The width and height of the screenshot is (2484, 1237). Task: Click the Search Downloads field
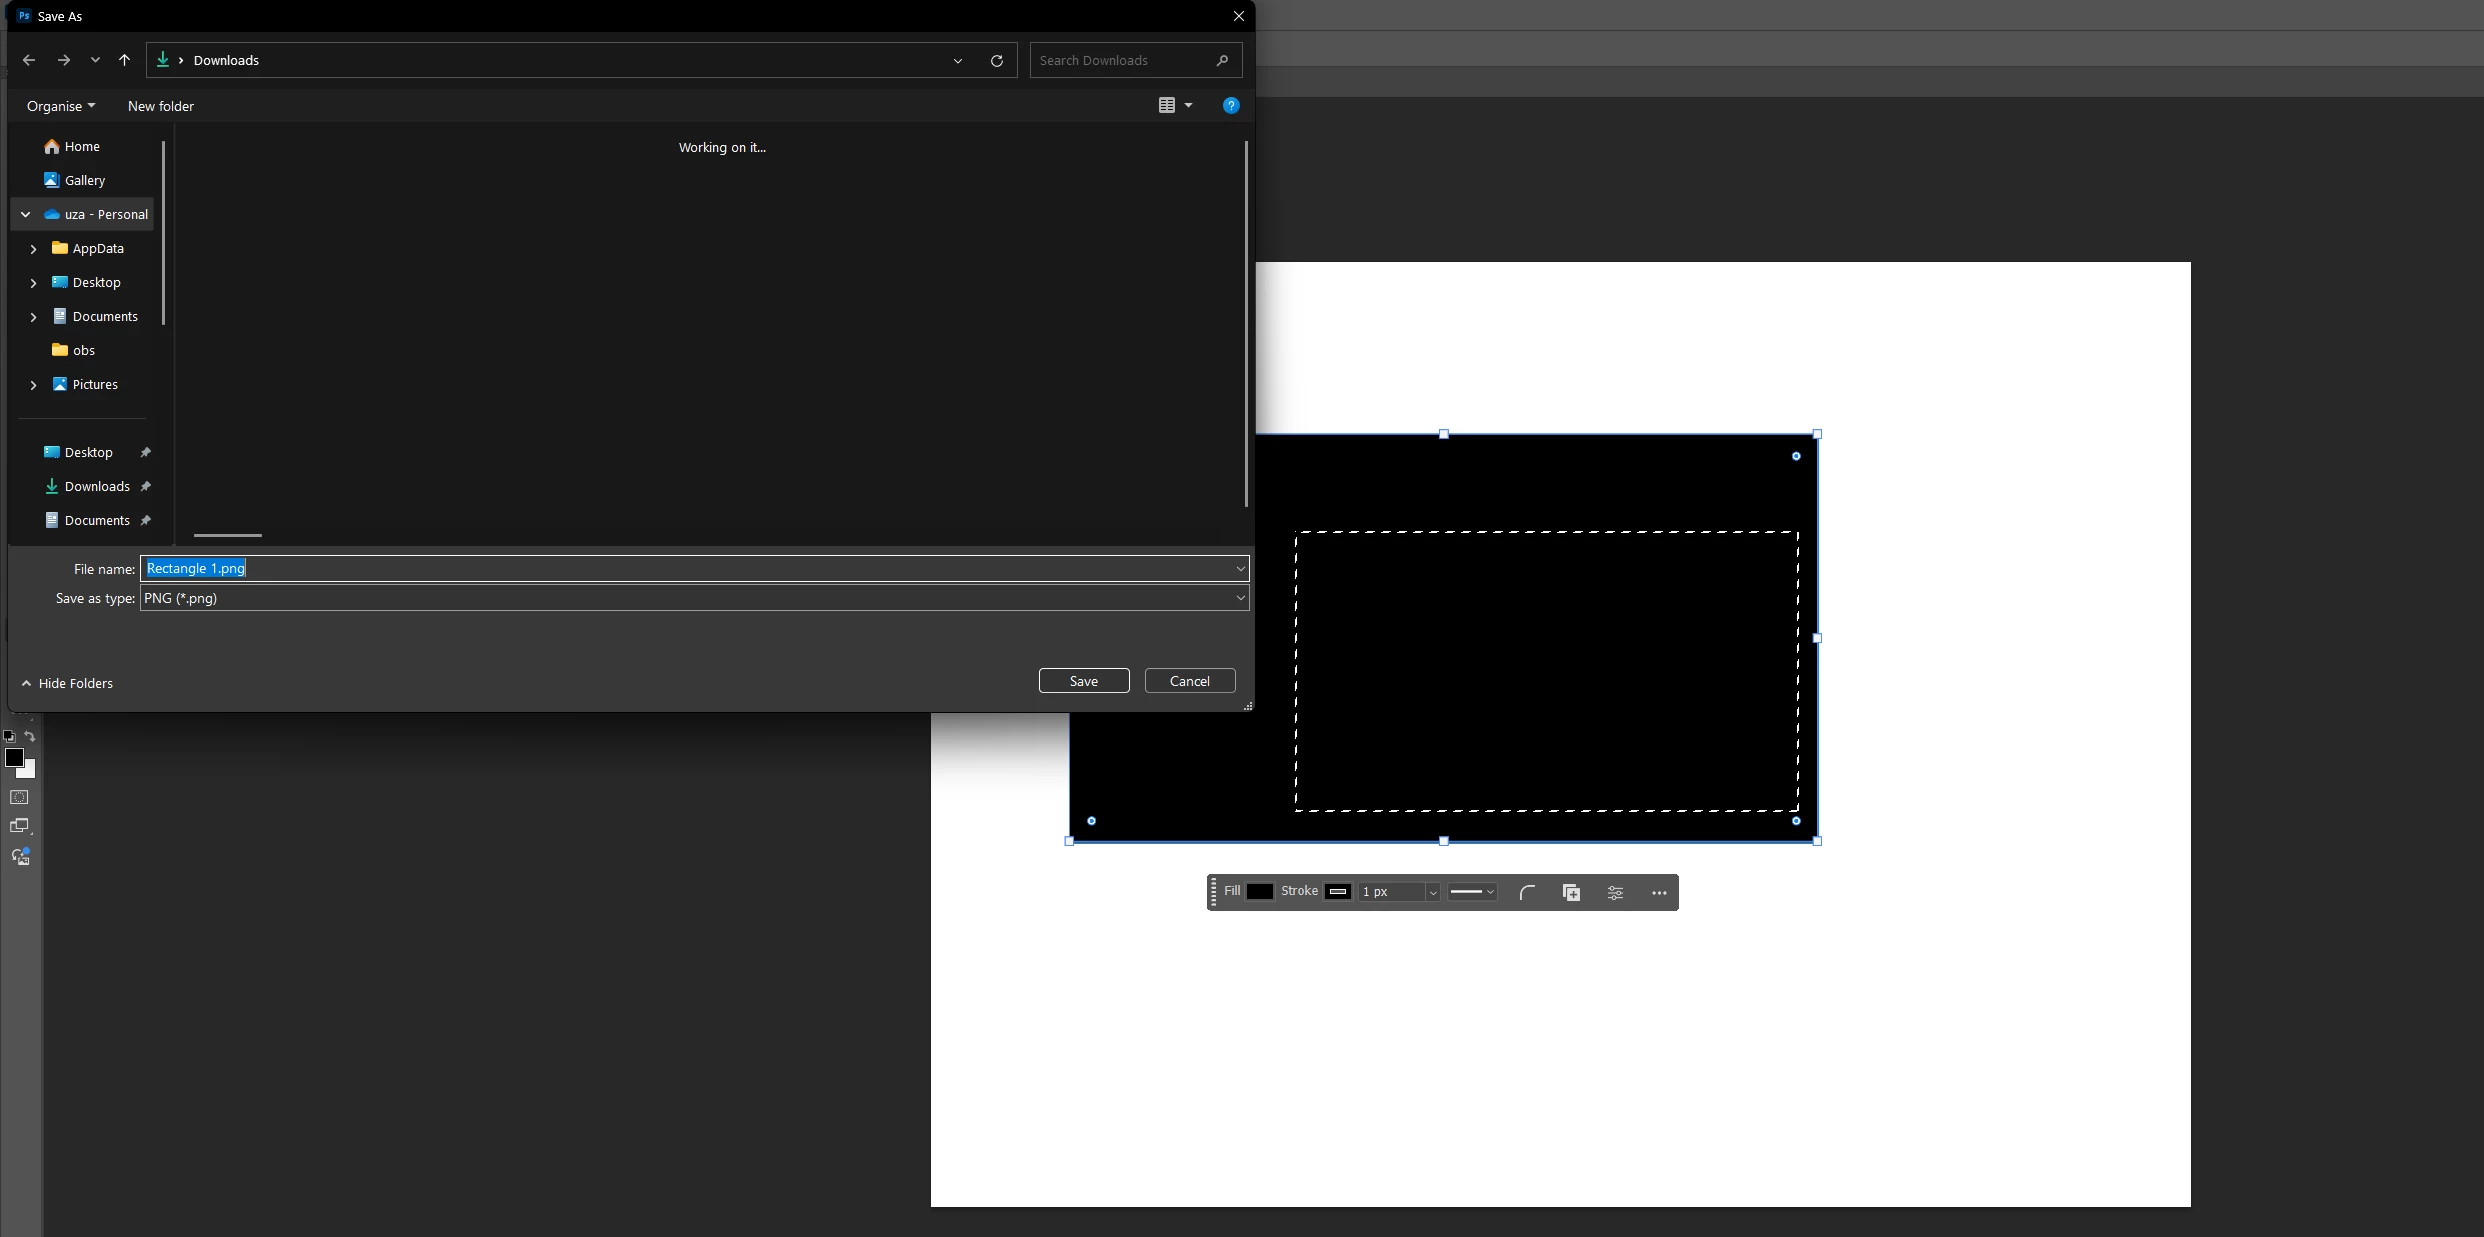pyautogui.click(x=1123, y=60)
